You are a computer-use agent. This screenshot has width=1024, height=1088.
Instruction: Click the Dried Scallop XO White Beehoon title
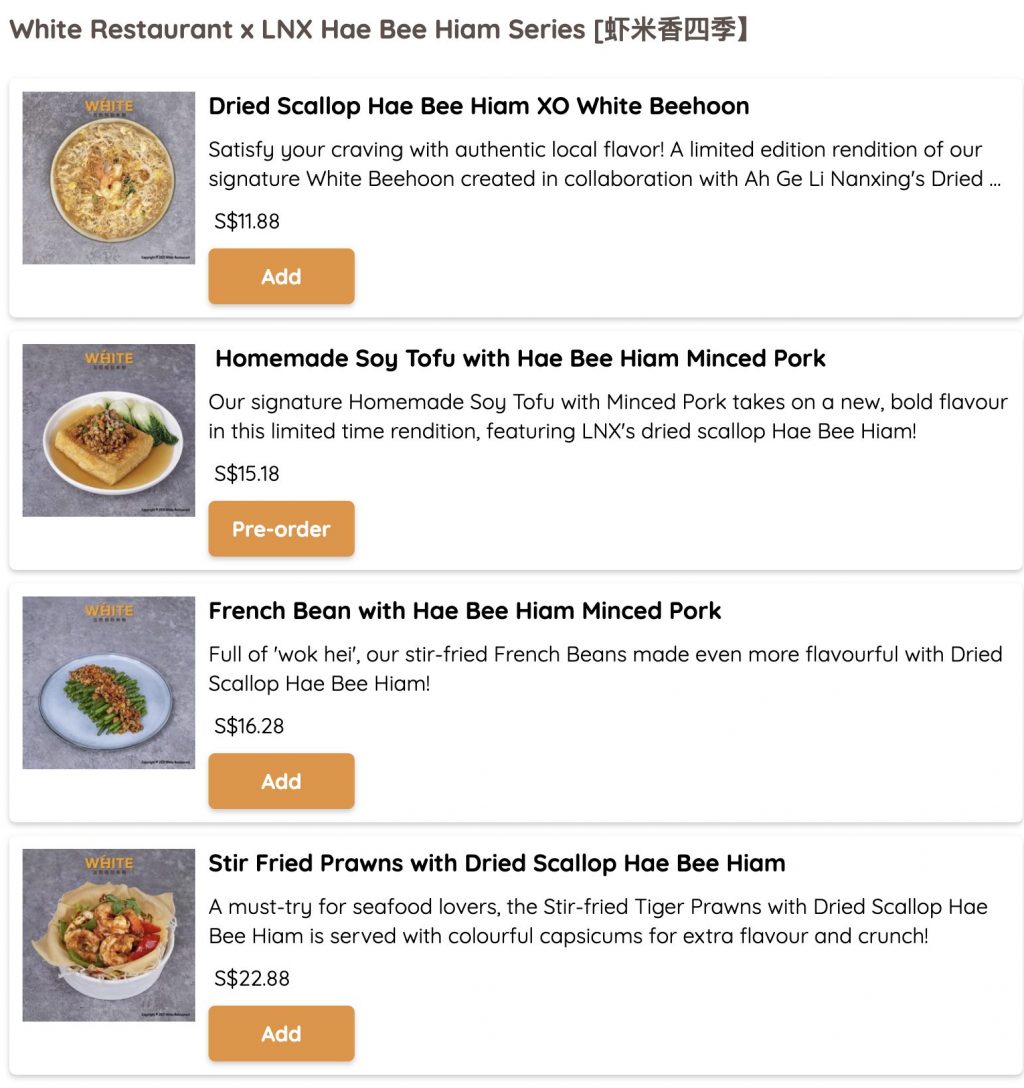478,106
